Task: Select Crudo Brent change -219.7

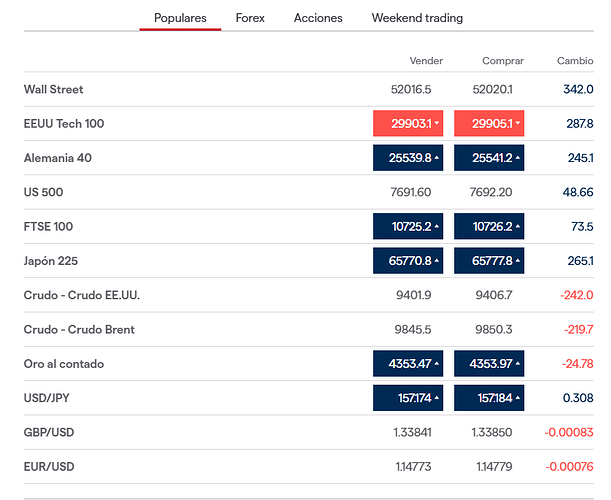Action: (x=579, y=329)
